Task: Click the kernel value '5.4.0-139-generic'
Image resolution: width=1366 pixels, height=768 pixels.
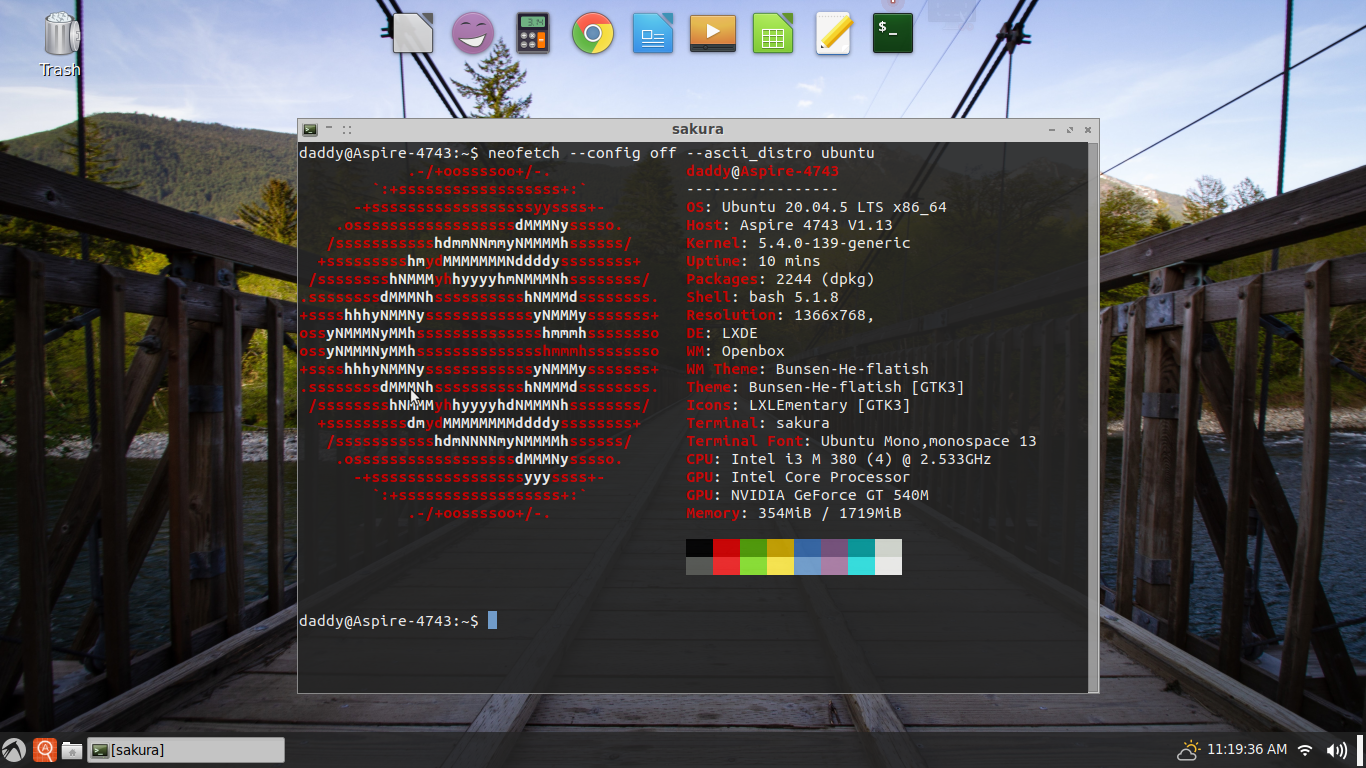Action: pos(834,243)
